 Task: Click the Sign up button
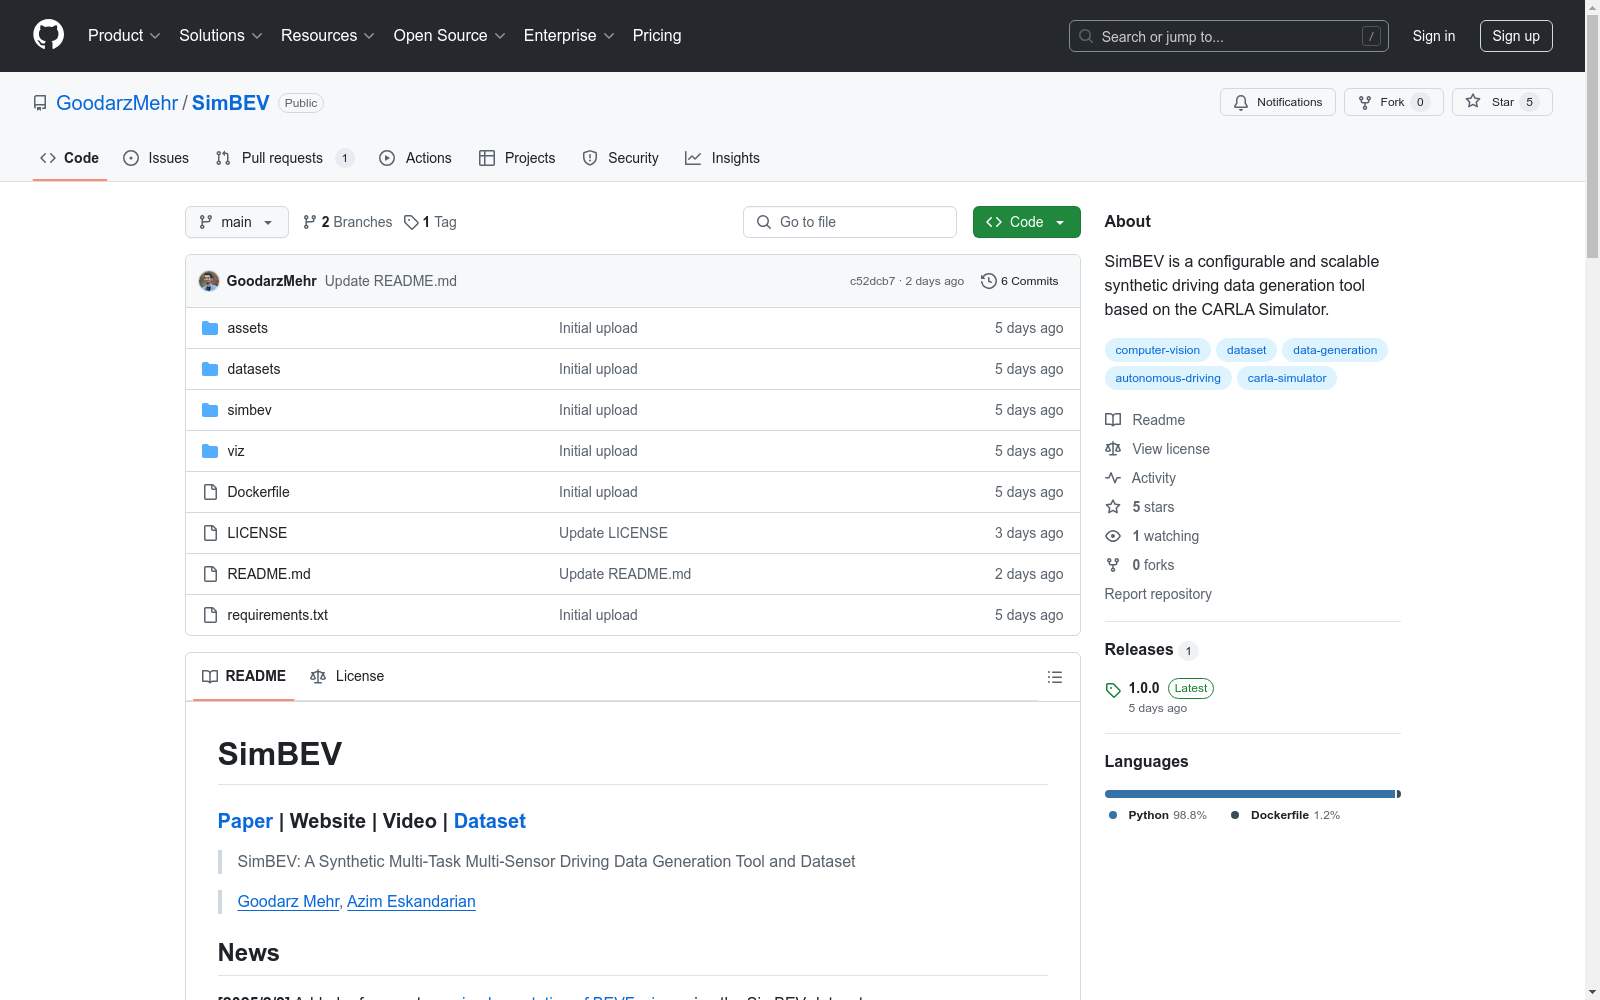click(x=1516, y=36)
